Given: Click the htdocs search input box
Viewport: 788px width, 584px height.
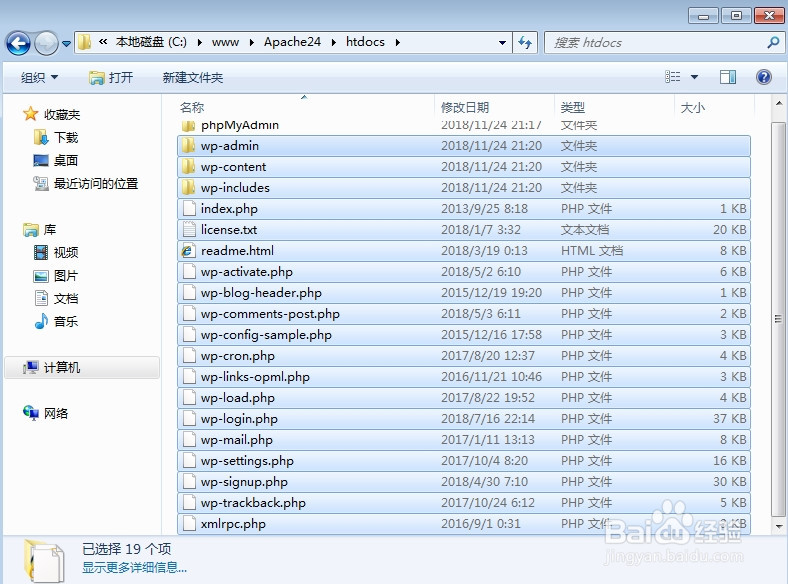Looking at the screenshot, I should pyautogui.click(x=664, y=43).
